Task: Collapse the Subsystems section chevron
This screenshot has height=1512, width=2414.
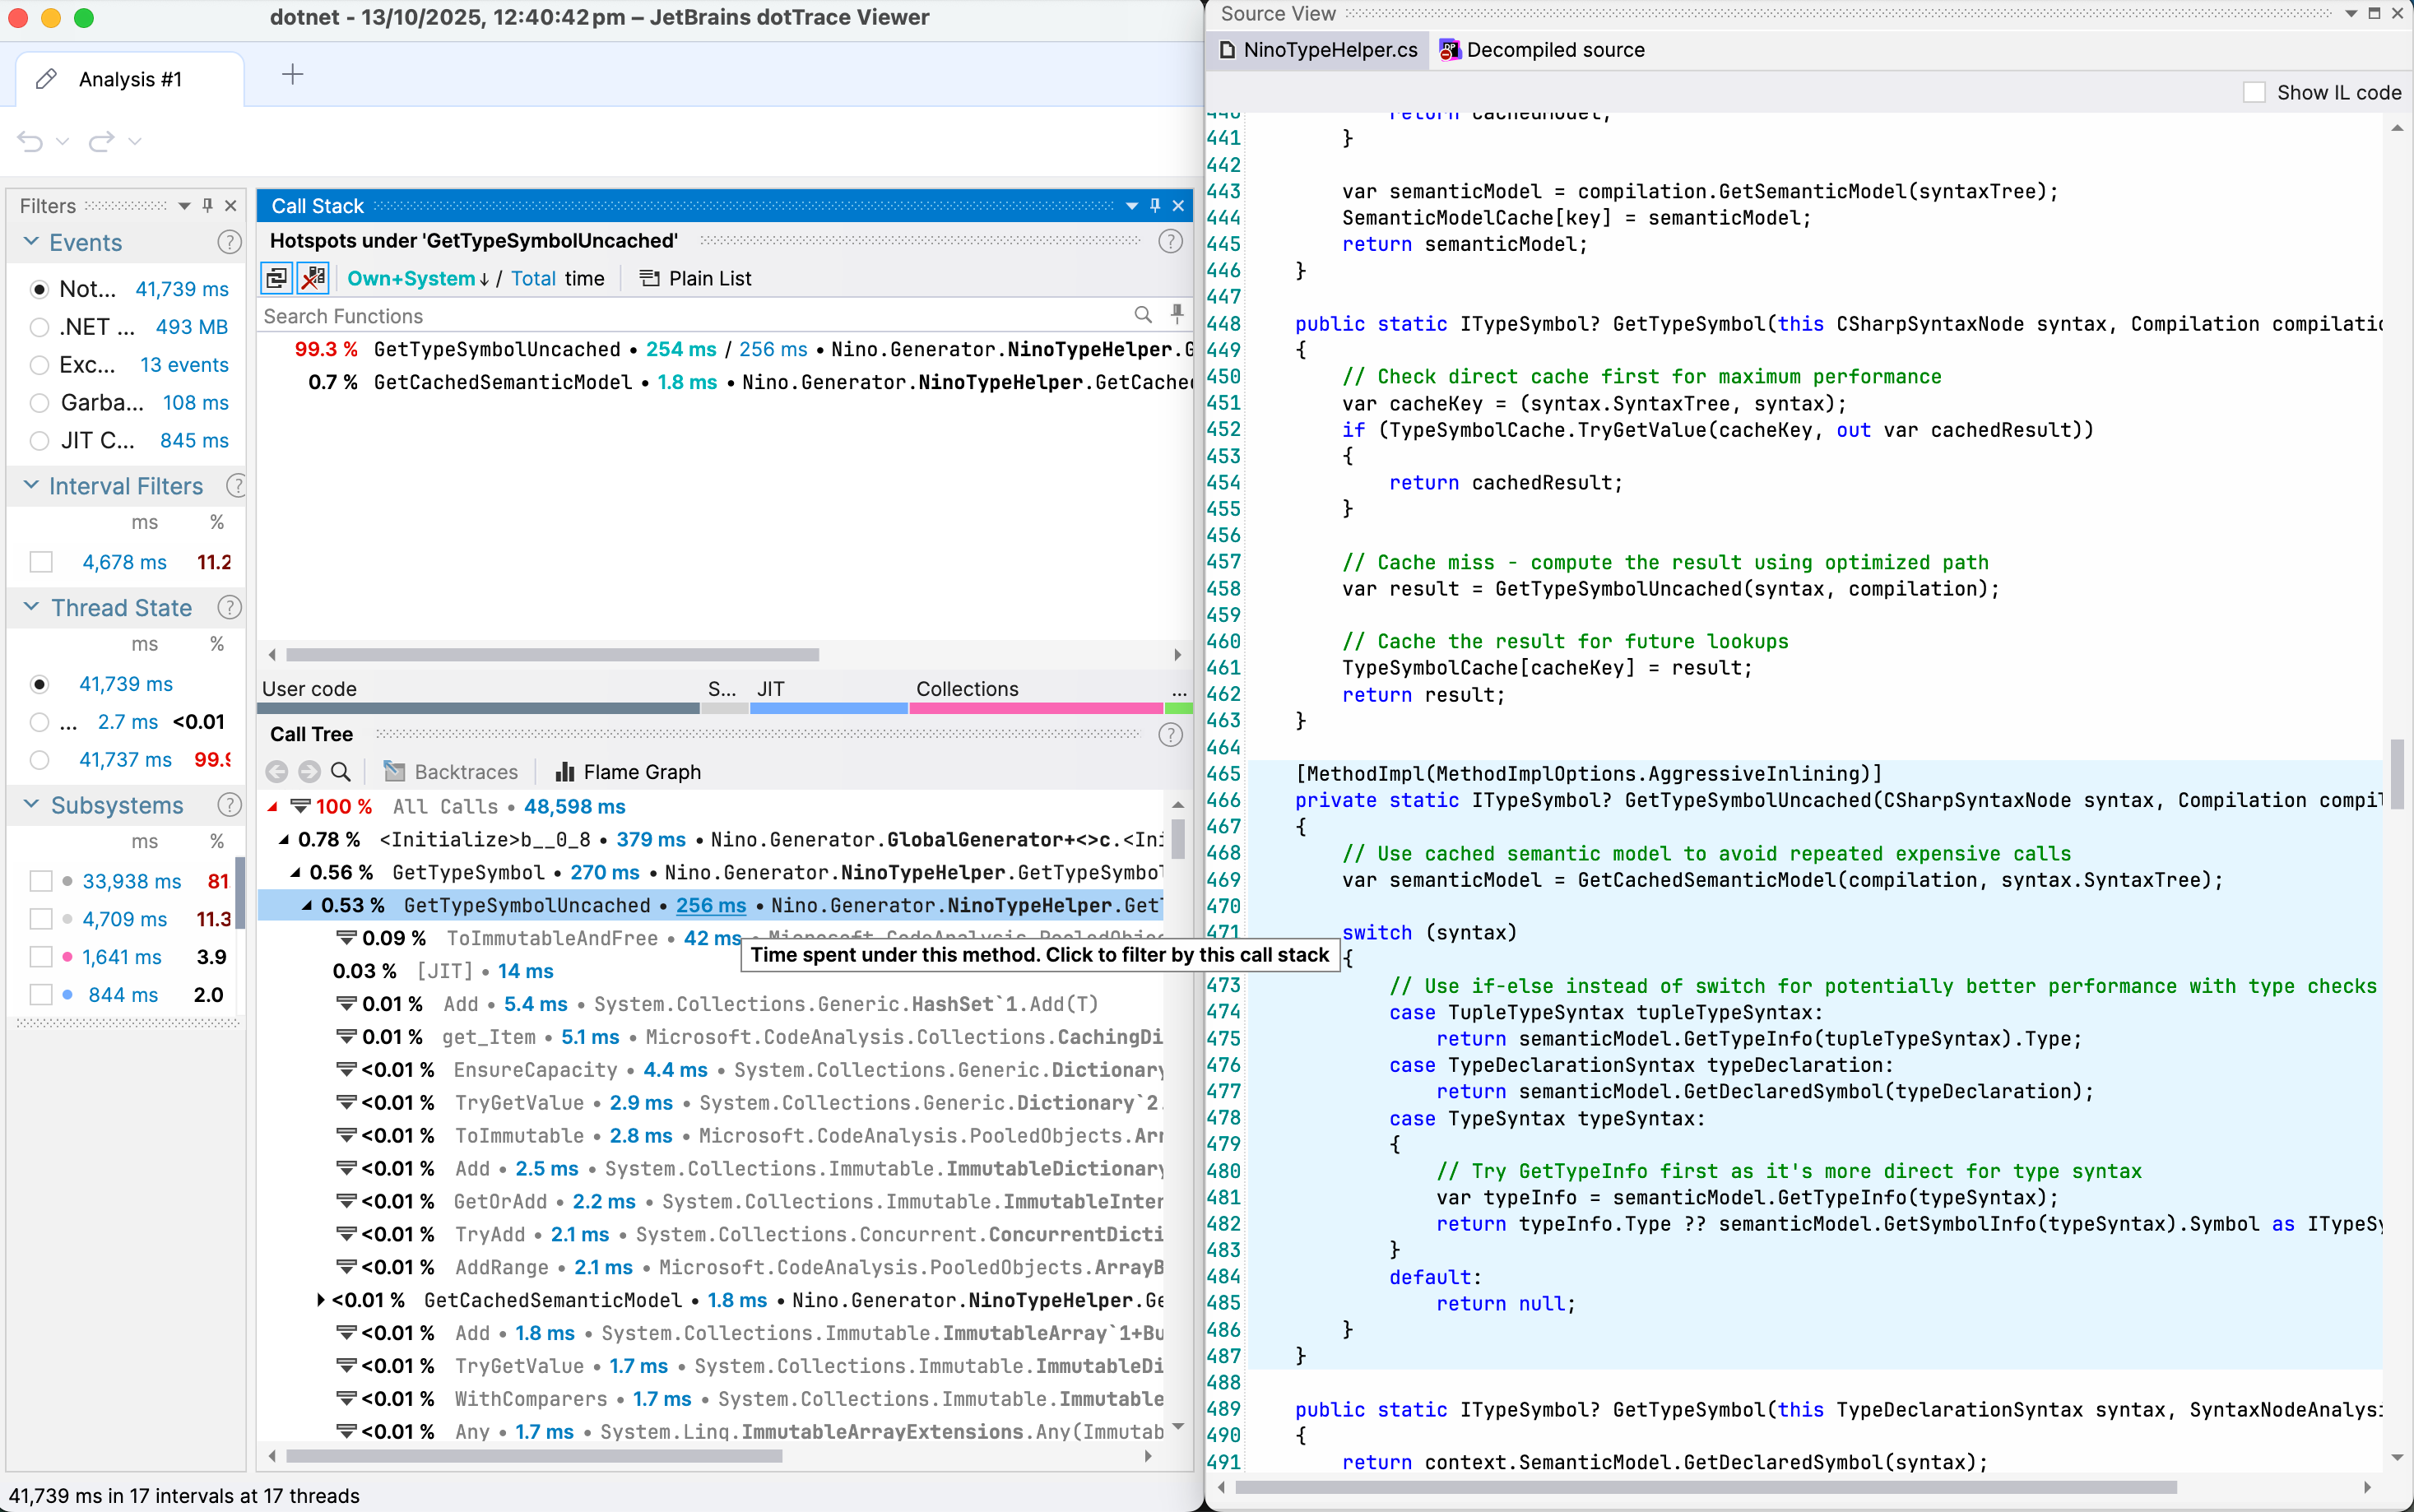Action: tap(31, 804)
